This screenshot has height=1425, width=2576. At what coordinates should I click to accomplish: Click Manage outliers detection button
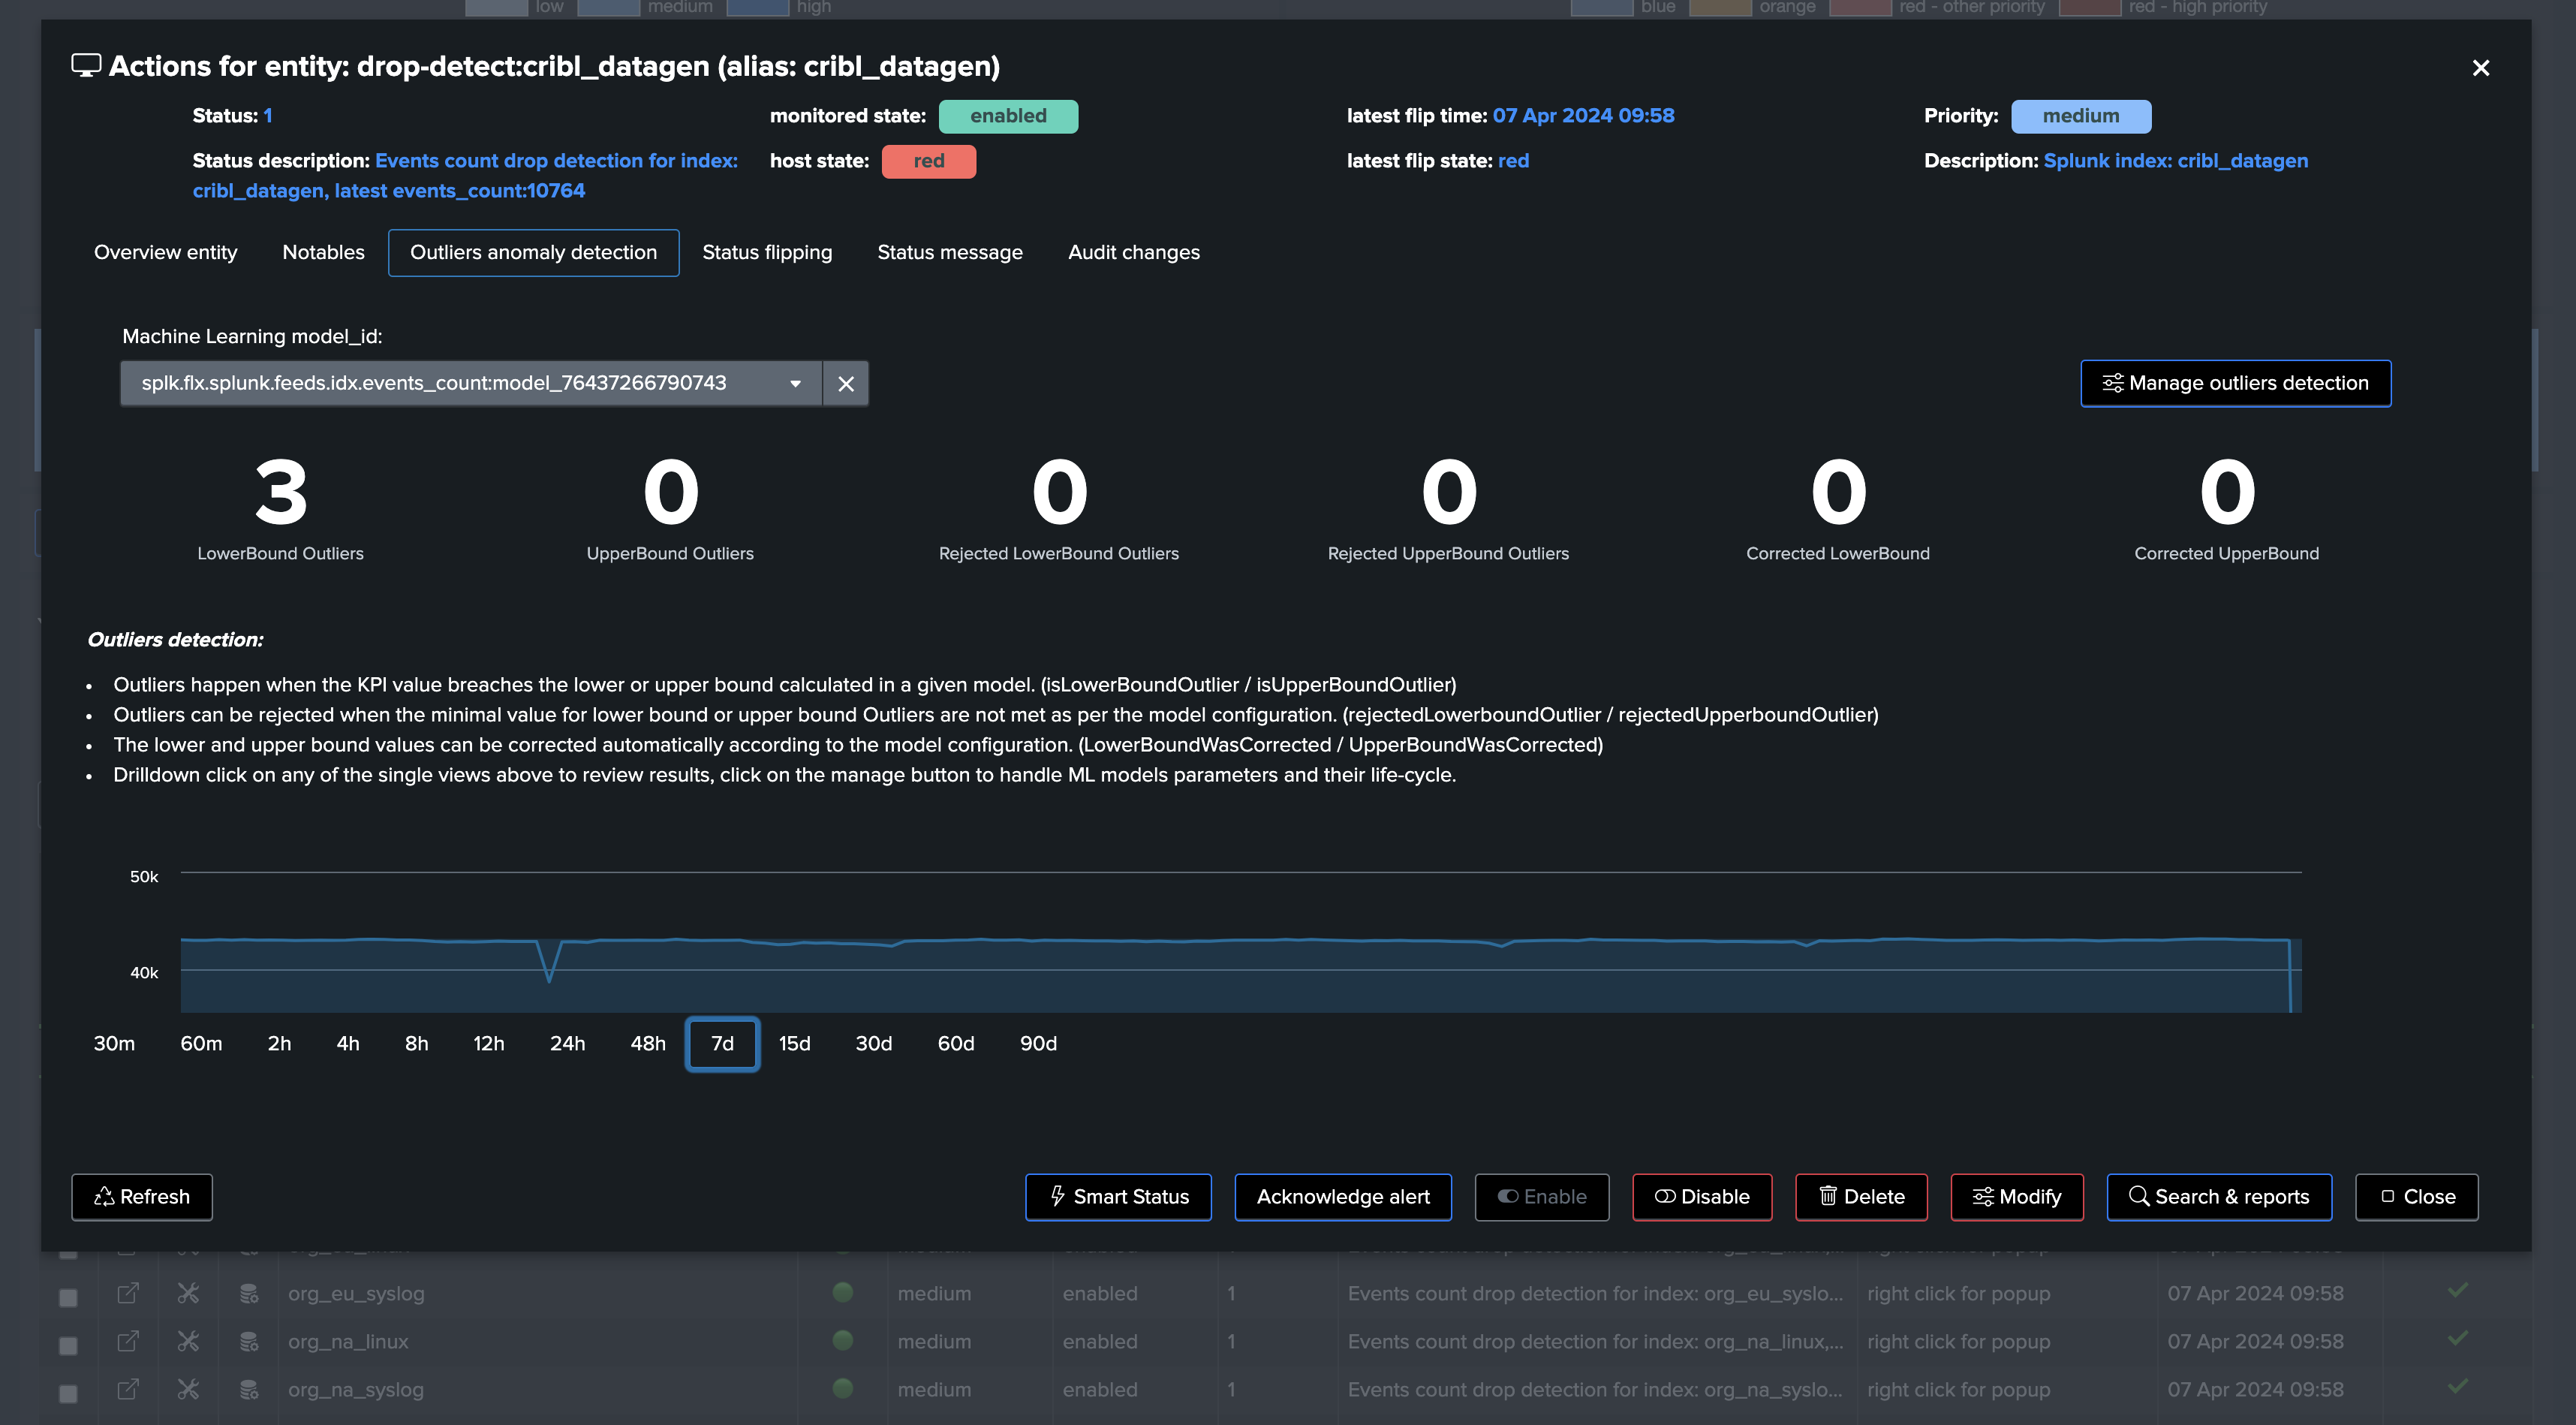click(x=2235, y=383)
